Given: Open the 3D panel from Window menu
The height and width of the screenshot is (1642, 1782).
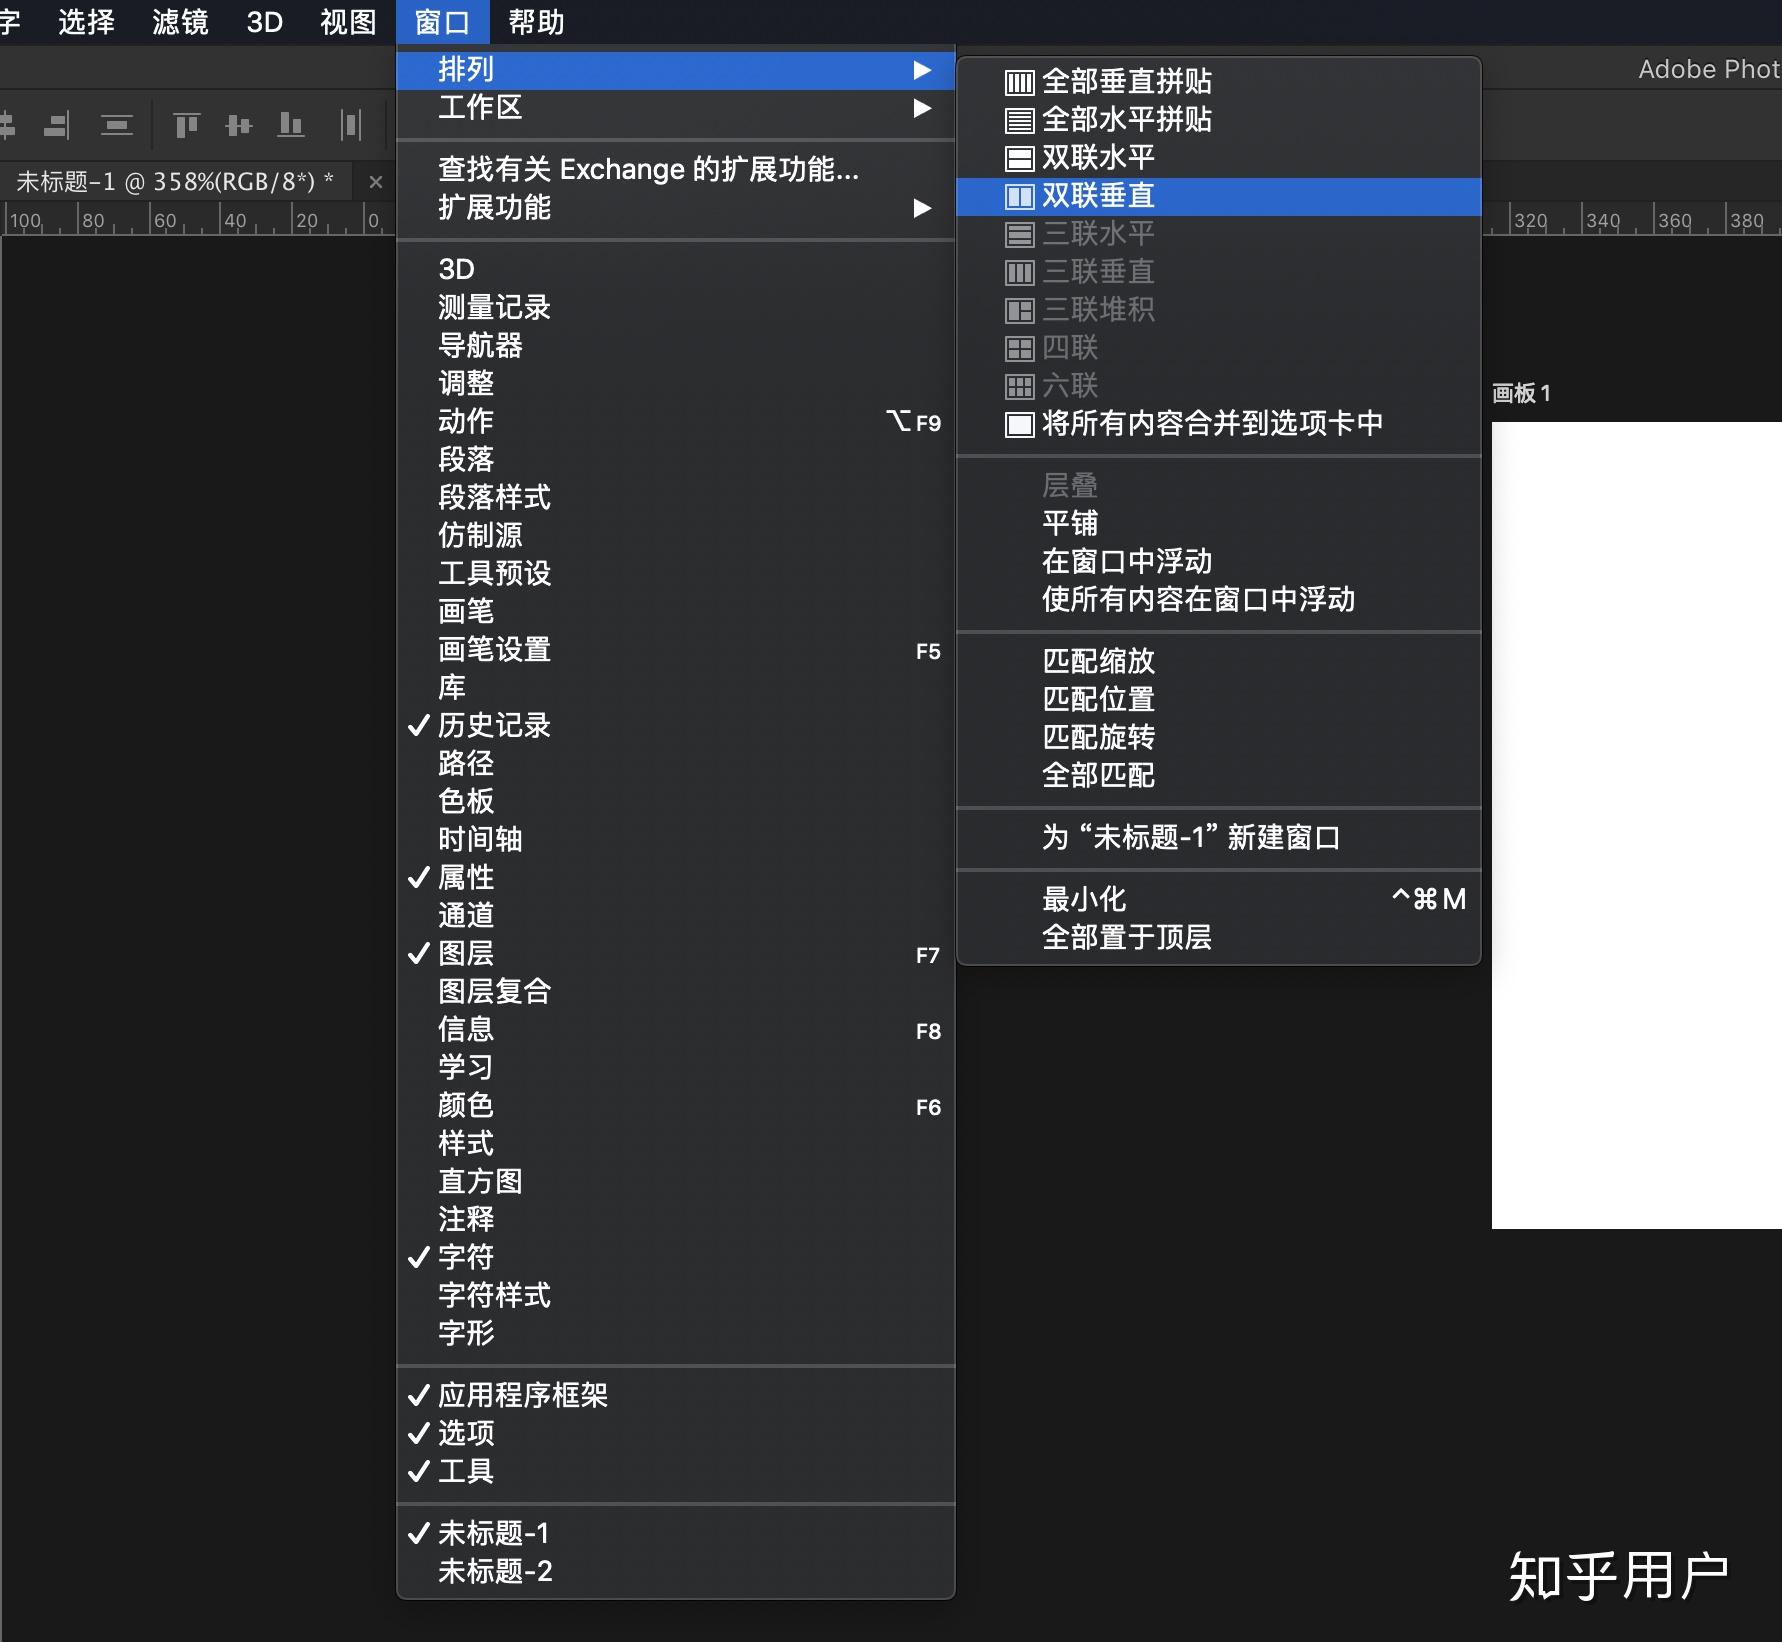Looking at the screenshot, I should pyautogui.click(x=676, y=269).
